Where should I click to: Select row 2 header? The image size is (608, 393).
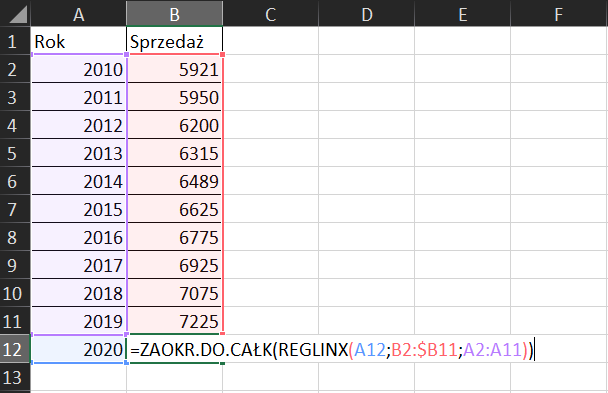coord(15,69)
